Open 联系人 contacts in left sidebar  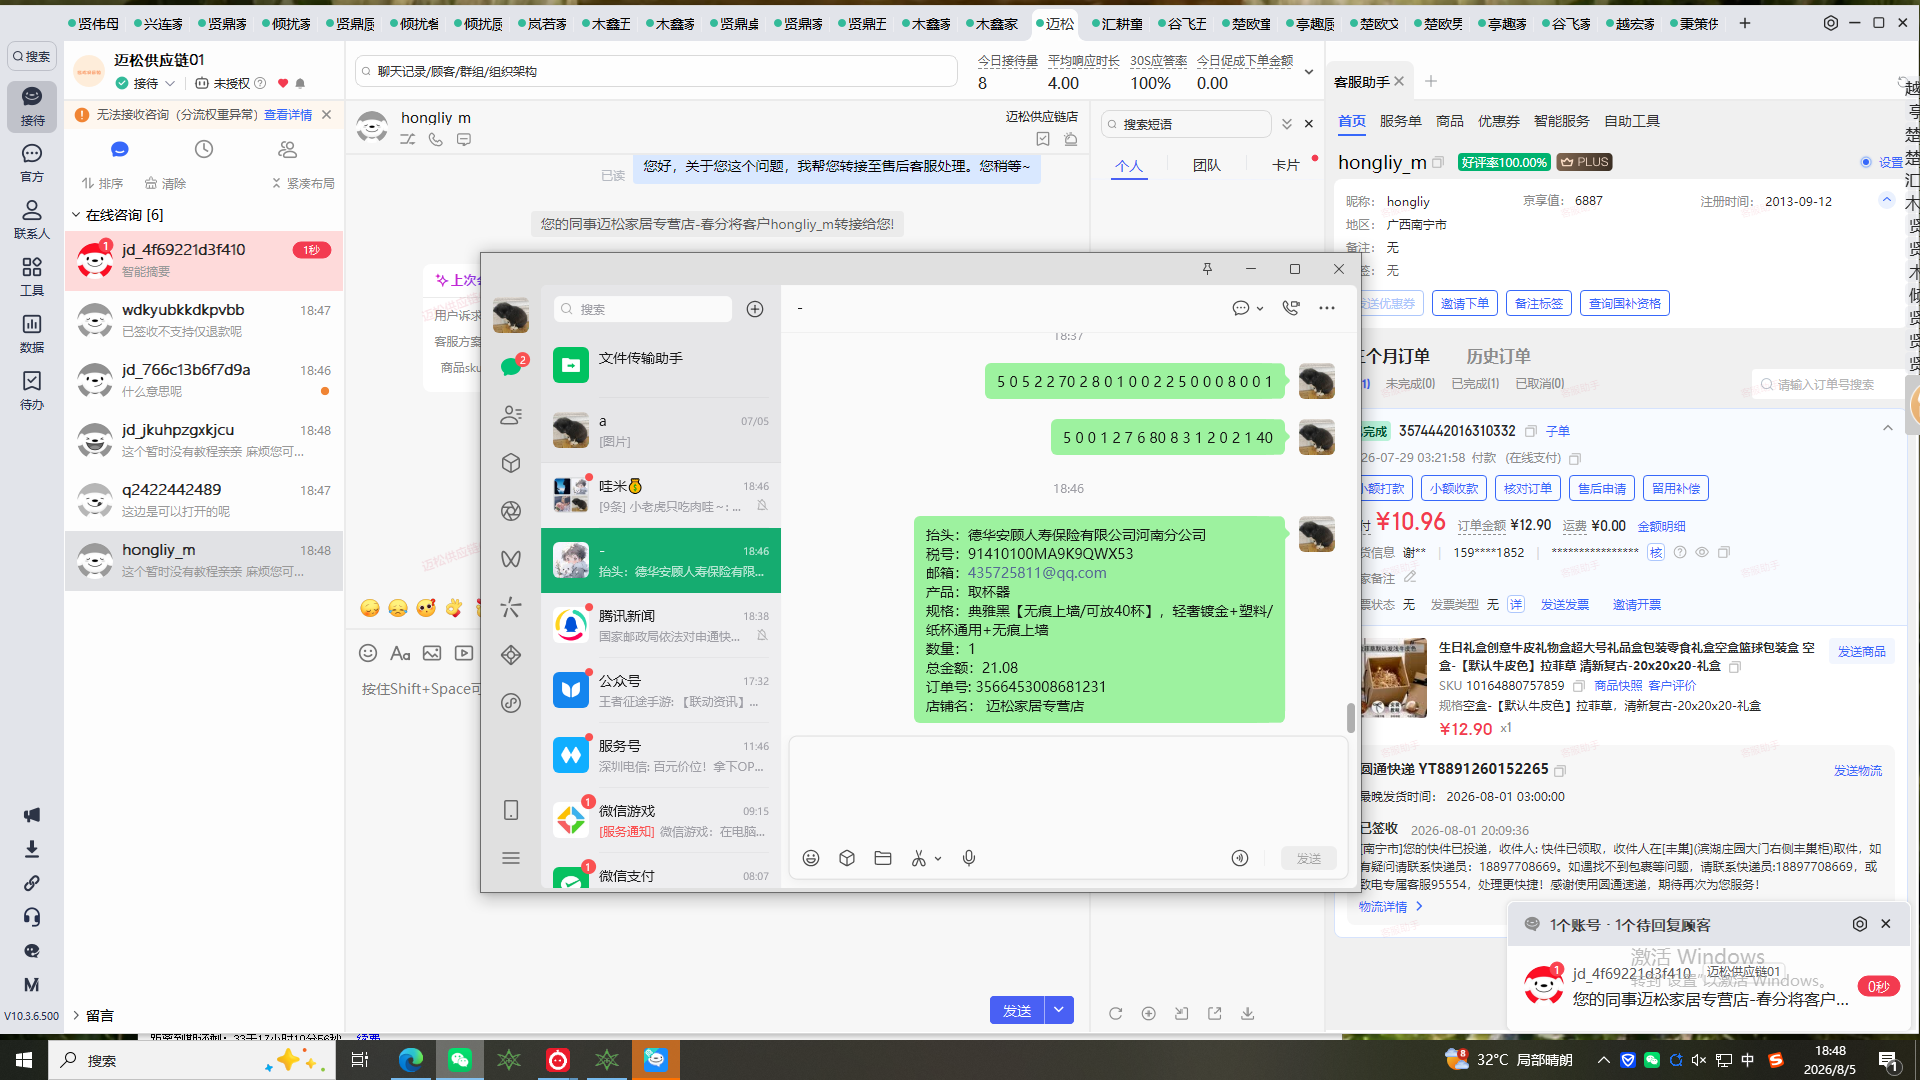point(32,220)
